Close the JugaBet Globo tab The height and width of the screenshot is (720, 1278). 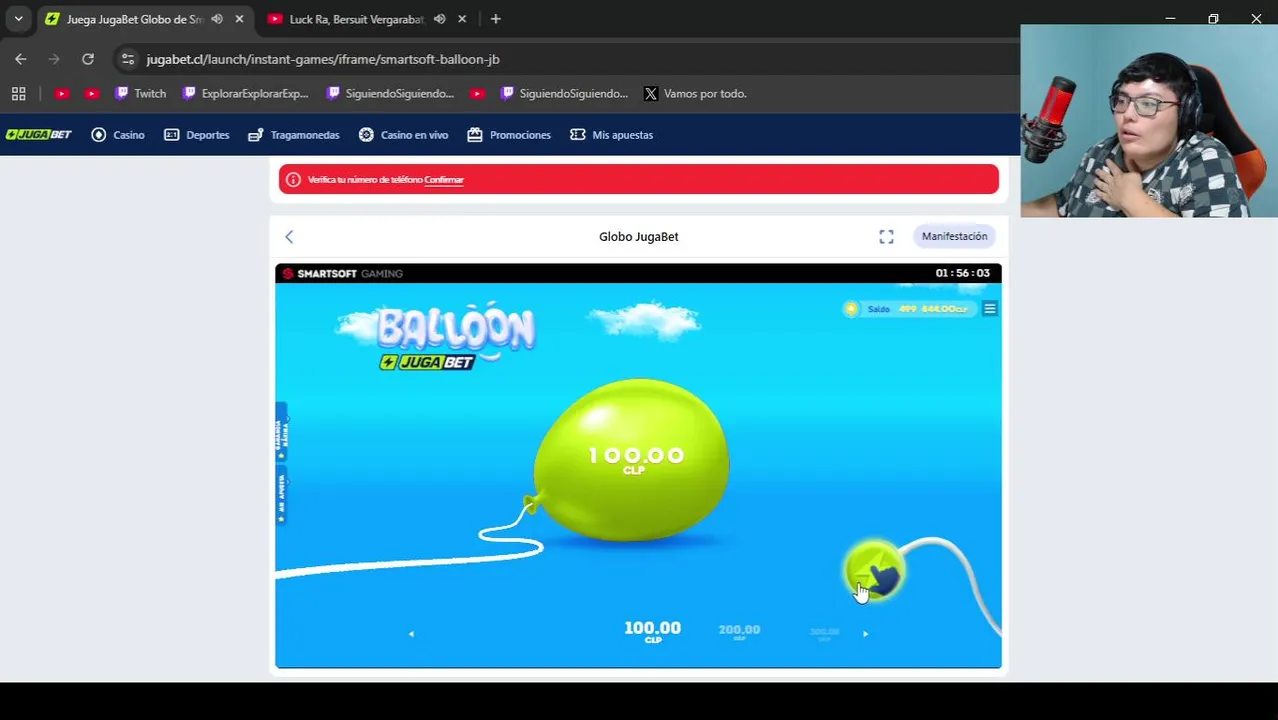pos(239,19)
